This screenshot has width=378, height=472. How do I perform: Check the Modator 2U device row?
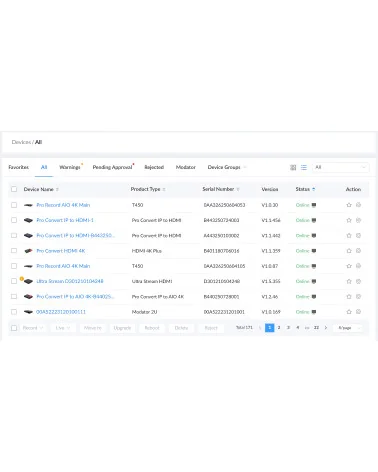tap(14, 312)
